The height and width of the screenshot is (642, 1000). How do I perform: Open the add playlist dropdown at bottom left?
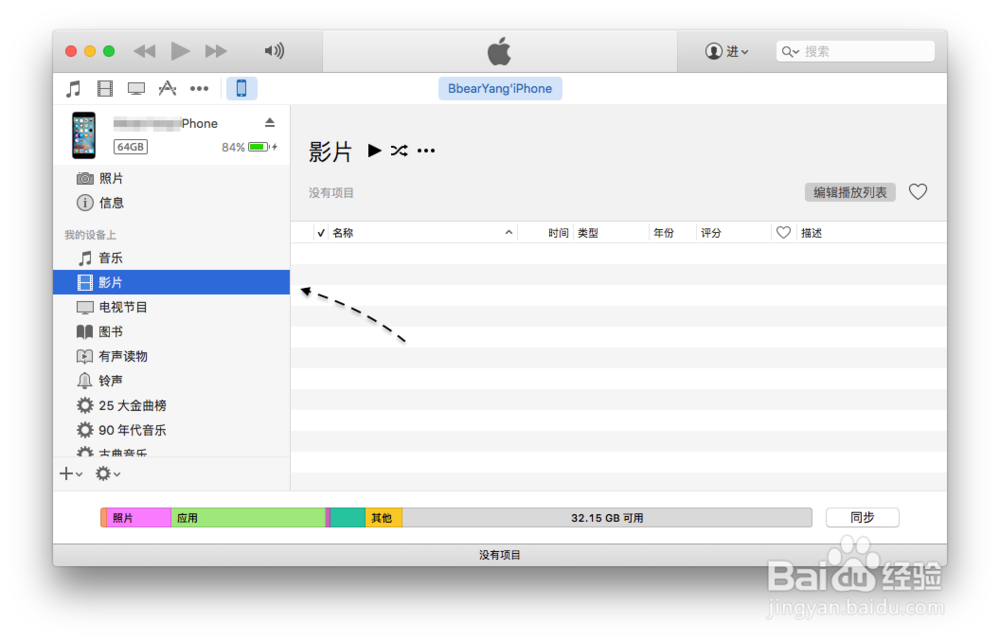tap(70, 473)
